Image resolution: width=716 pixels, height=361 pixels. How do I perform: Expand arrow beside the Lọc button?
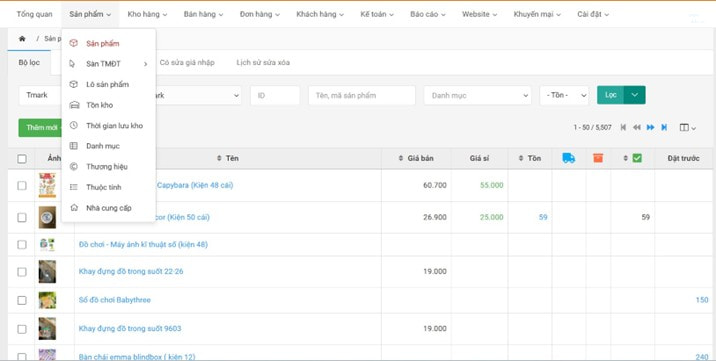pos(635,95)
